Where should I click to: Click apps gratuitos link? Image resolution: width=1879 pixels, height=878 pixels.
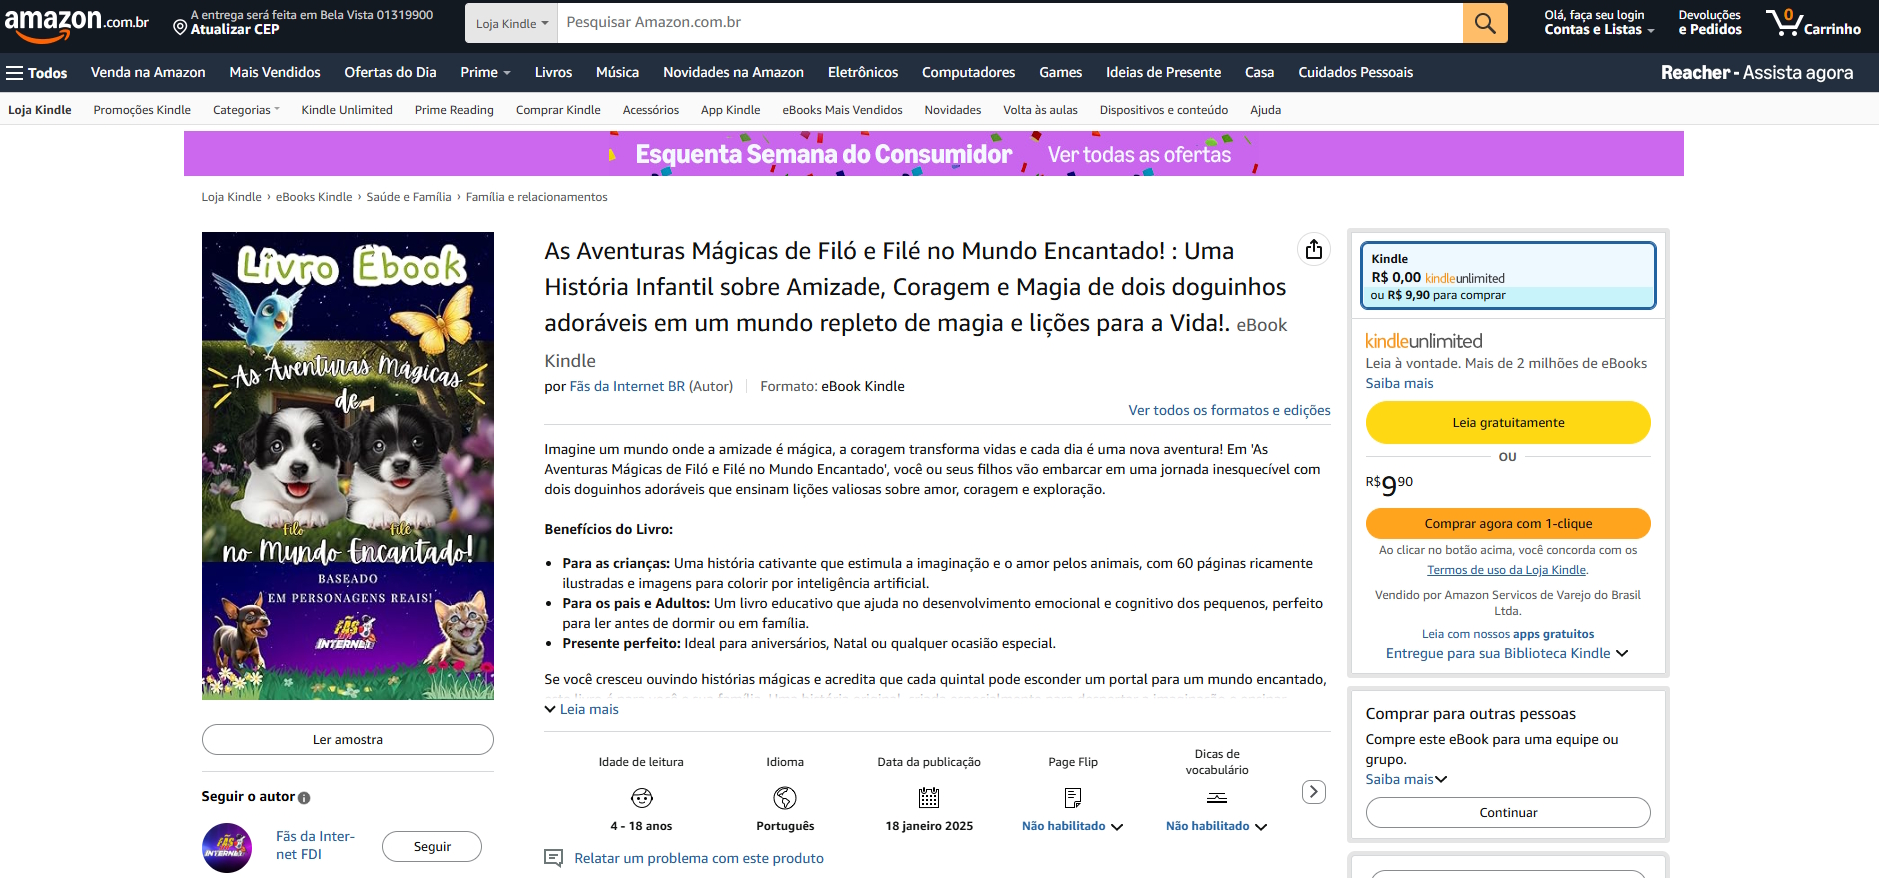coord(1553,634)
